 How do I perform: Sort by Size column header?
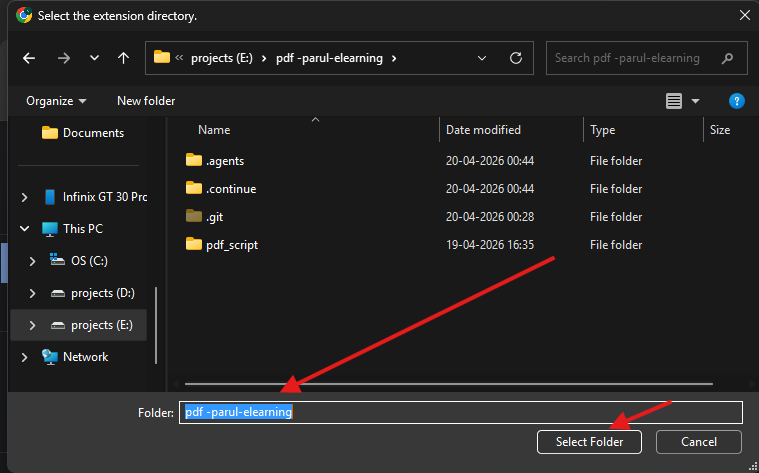(x=720, y=130)
